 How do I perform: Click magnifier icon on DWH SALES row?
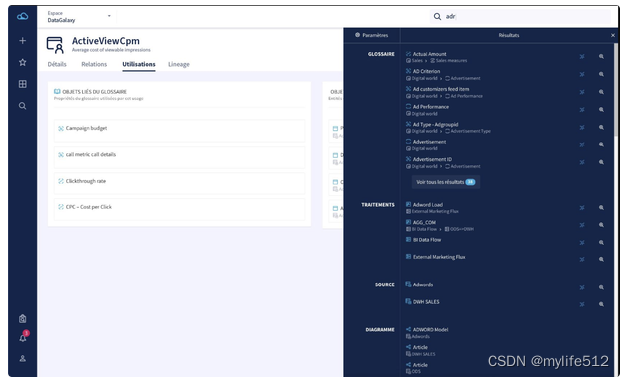click(x=601, y=304)
